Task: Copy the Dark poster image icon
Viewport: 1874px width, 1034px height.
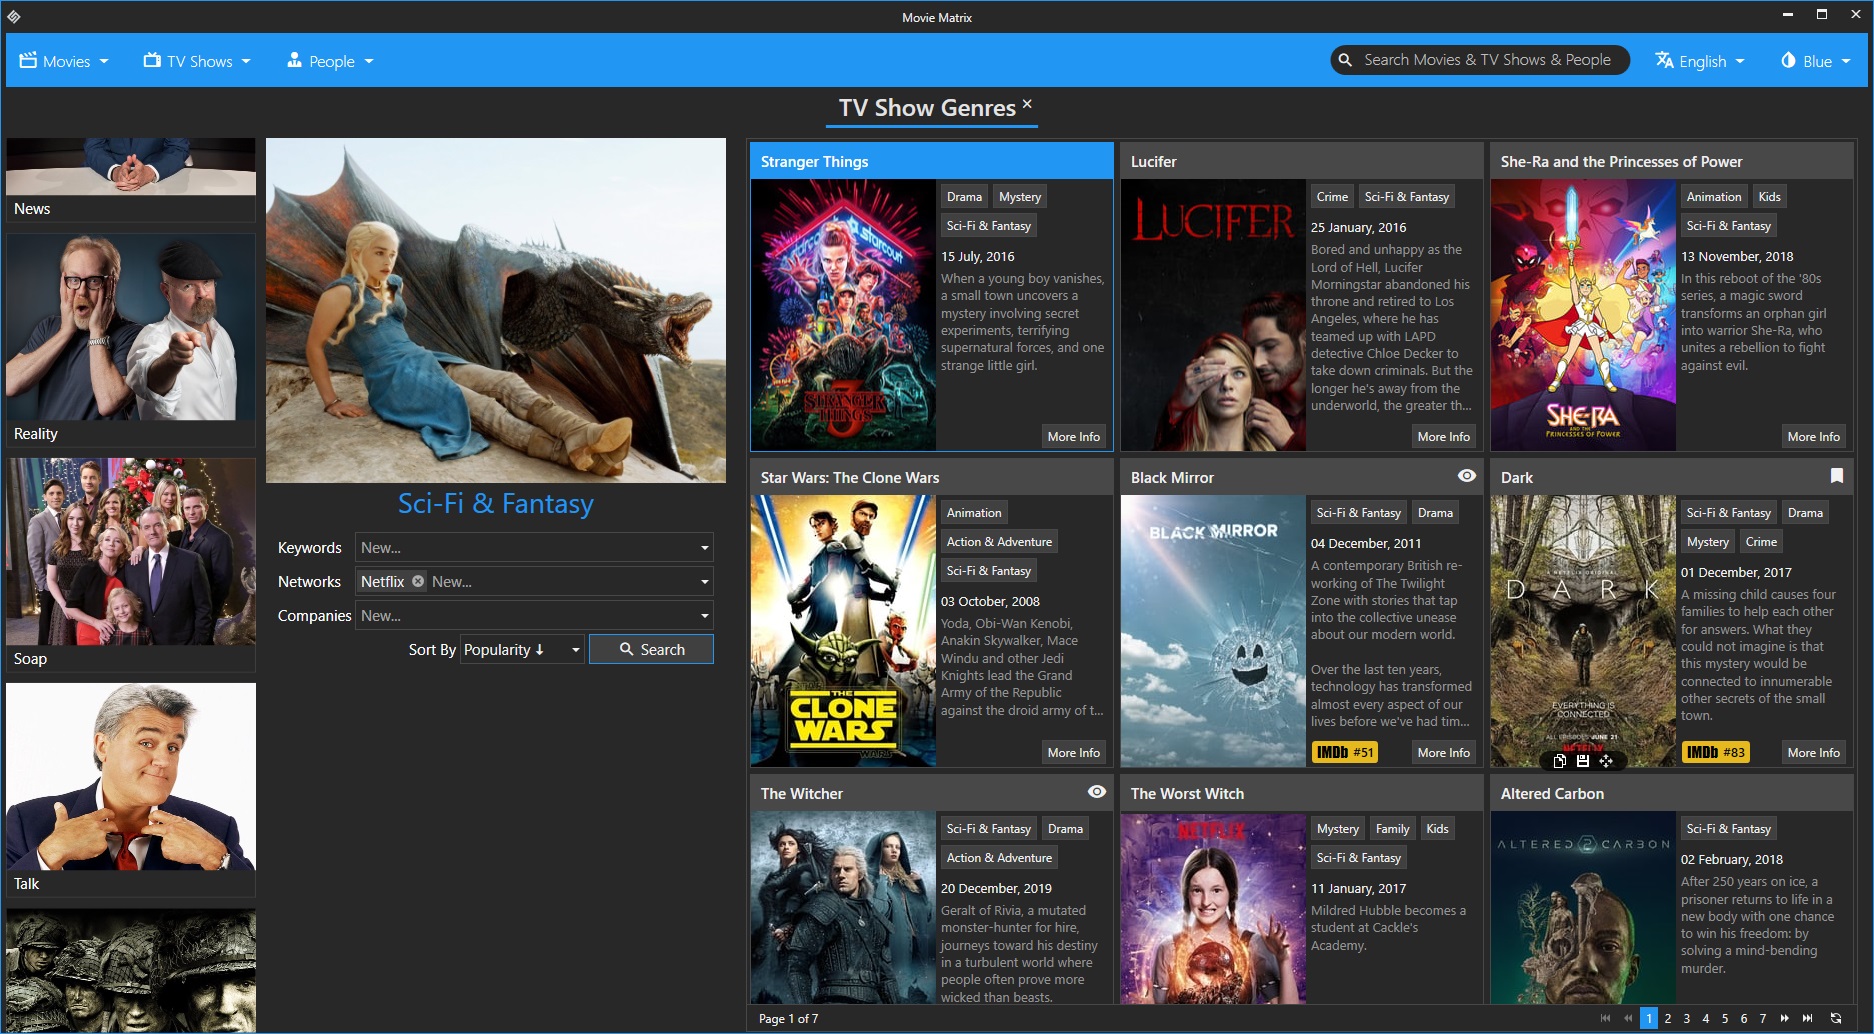Action: click(x=1560, y=761)
